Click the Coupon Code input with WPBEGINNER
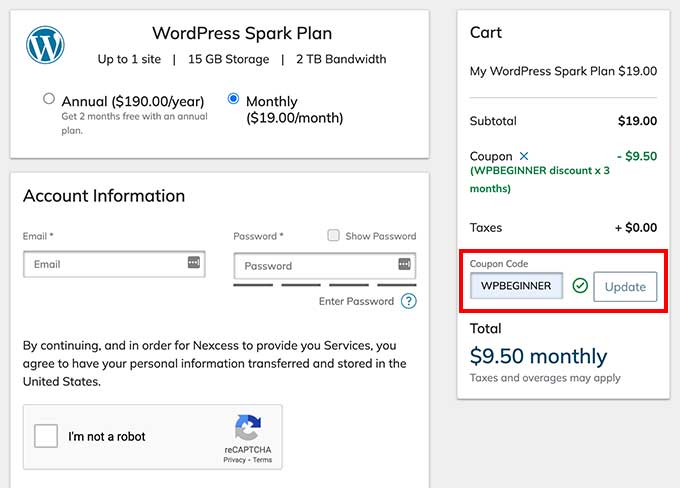Image resolution: width=680 pixels, height=488 pixels. (x=517, y=286)
